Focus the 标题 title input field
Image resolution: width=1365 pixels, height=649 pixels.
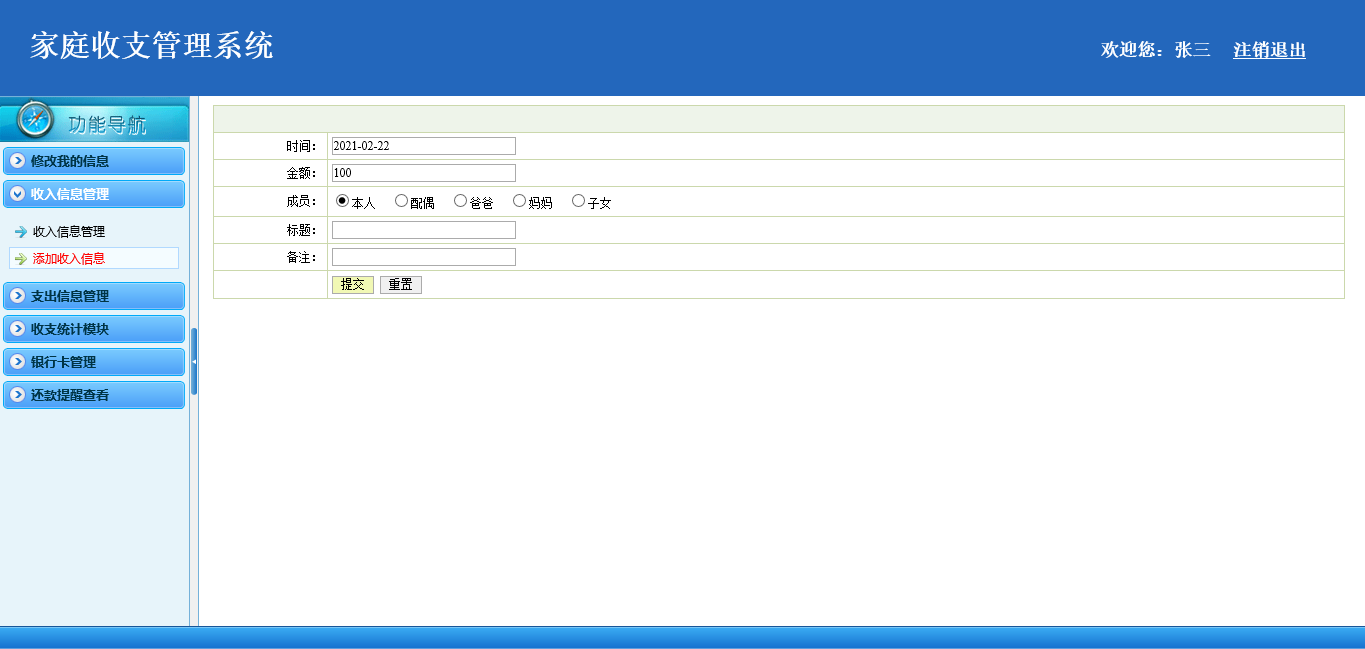pos(424,230)
